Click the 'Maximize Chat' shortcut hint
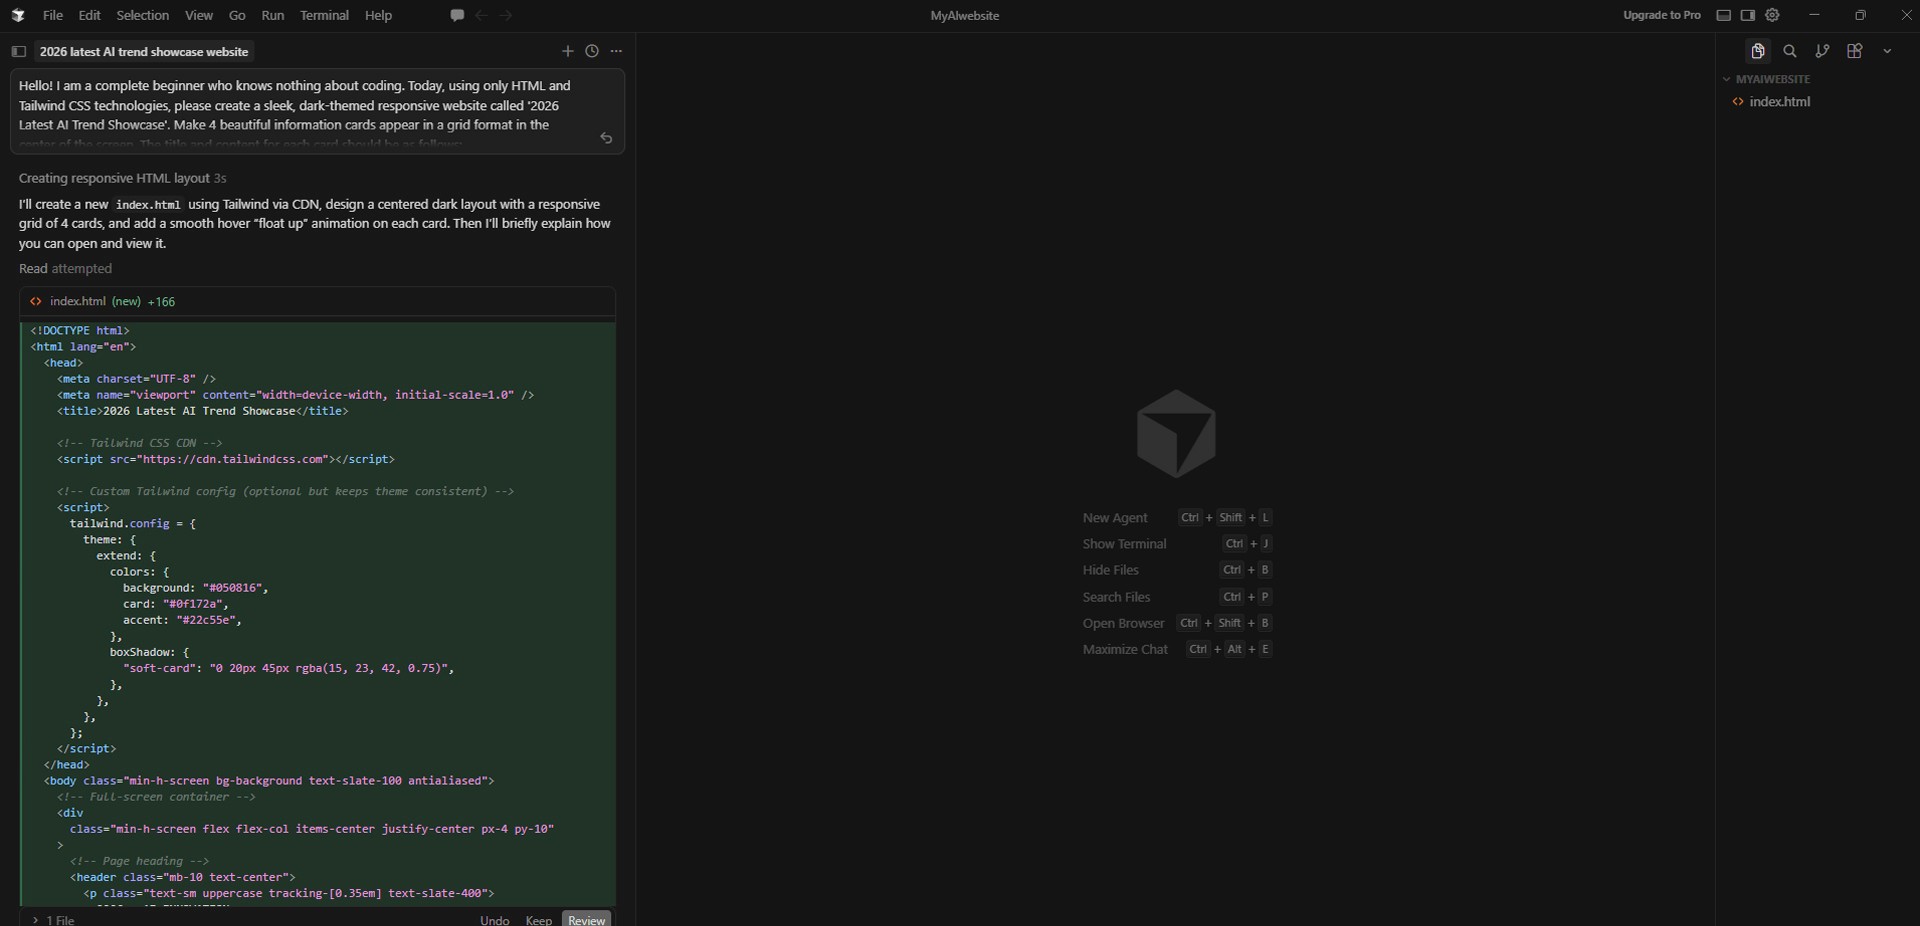The image size is (1920, 926). [1125, 649]
